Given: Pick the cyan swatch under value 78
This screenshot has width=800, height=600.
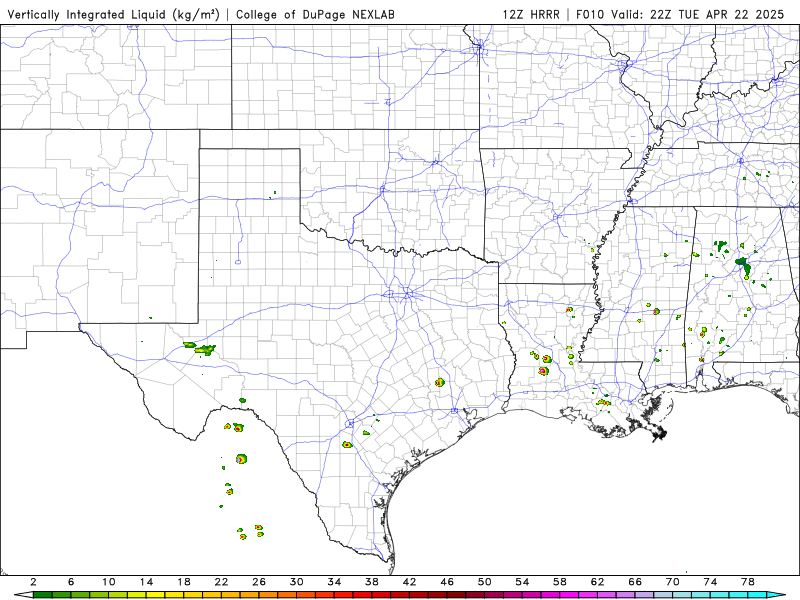Looking at the screenshot, I should click(757, 595).
